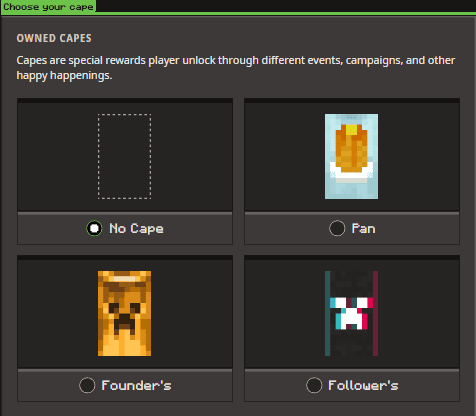Click the empty dashed No Cape preview
The height and width of the screenshot is (416, 476).
click(x=124, y=156)
